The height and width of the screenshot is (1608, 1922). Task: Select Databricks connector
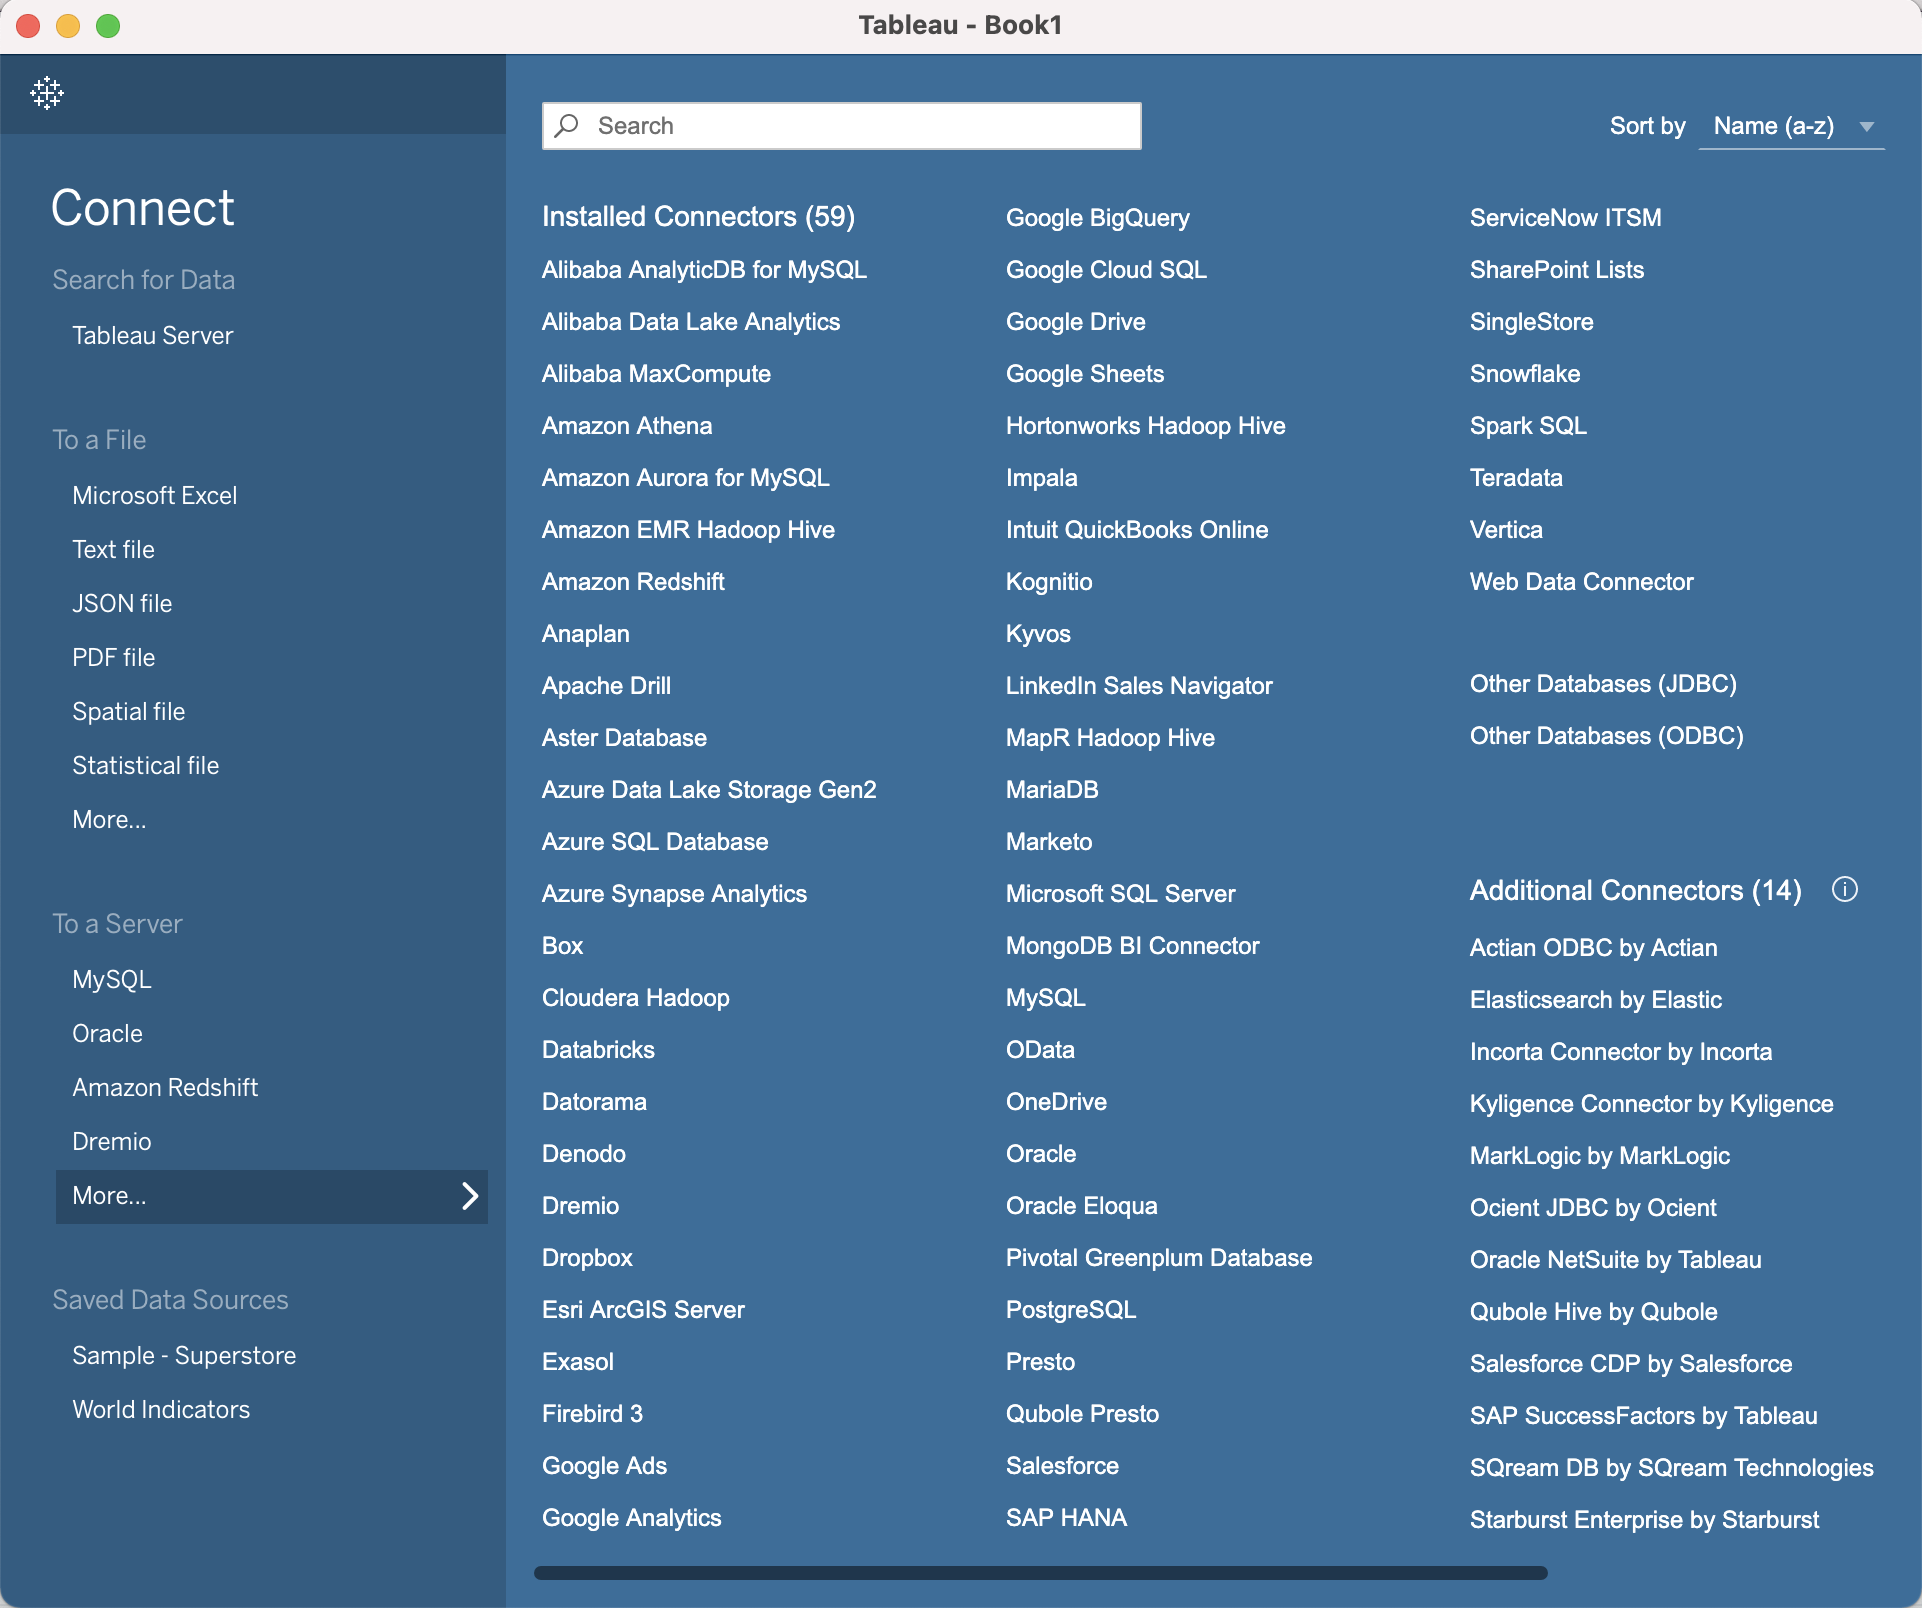pos(598,1050)
